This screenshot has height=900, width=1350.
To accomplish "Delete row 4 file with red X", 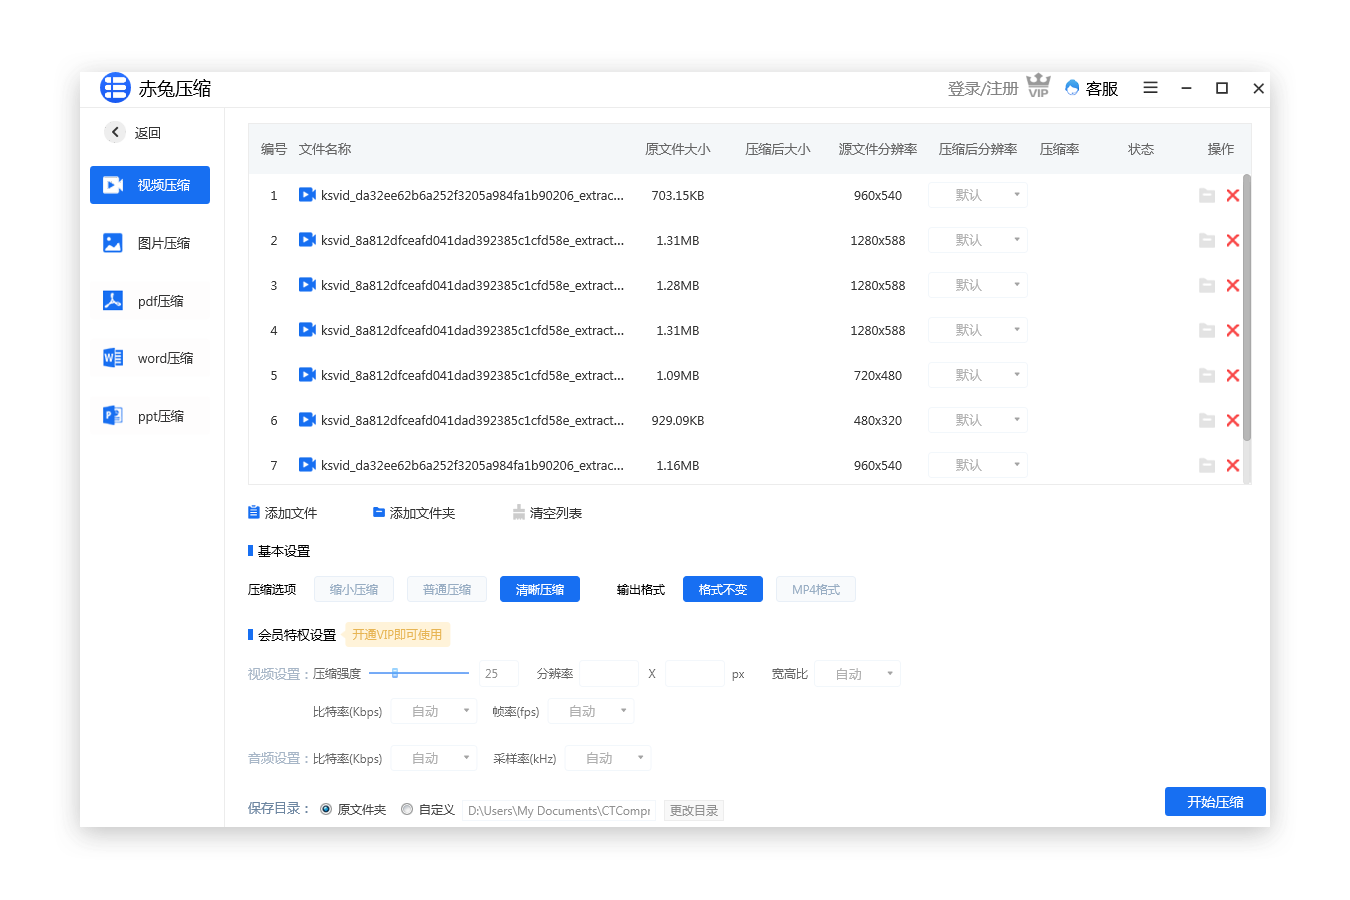I will tap(1233, 331).
